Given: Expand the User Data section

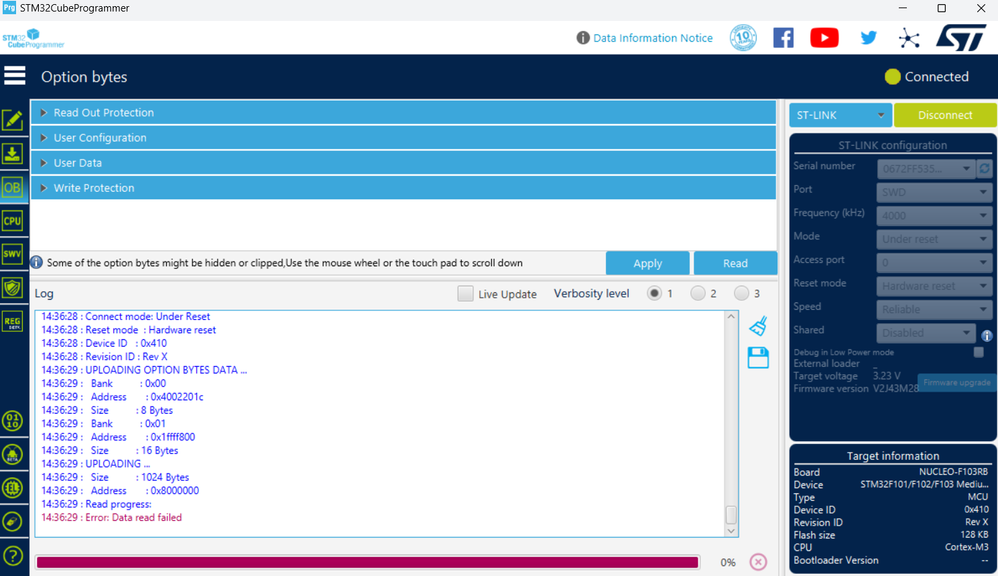Looking at the screenshot, I should point(404,163).
